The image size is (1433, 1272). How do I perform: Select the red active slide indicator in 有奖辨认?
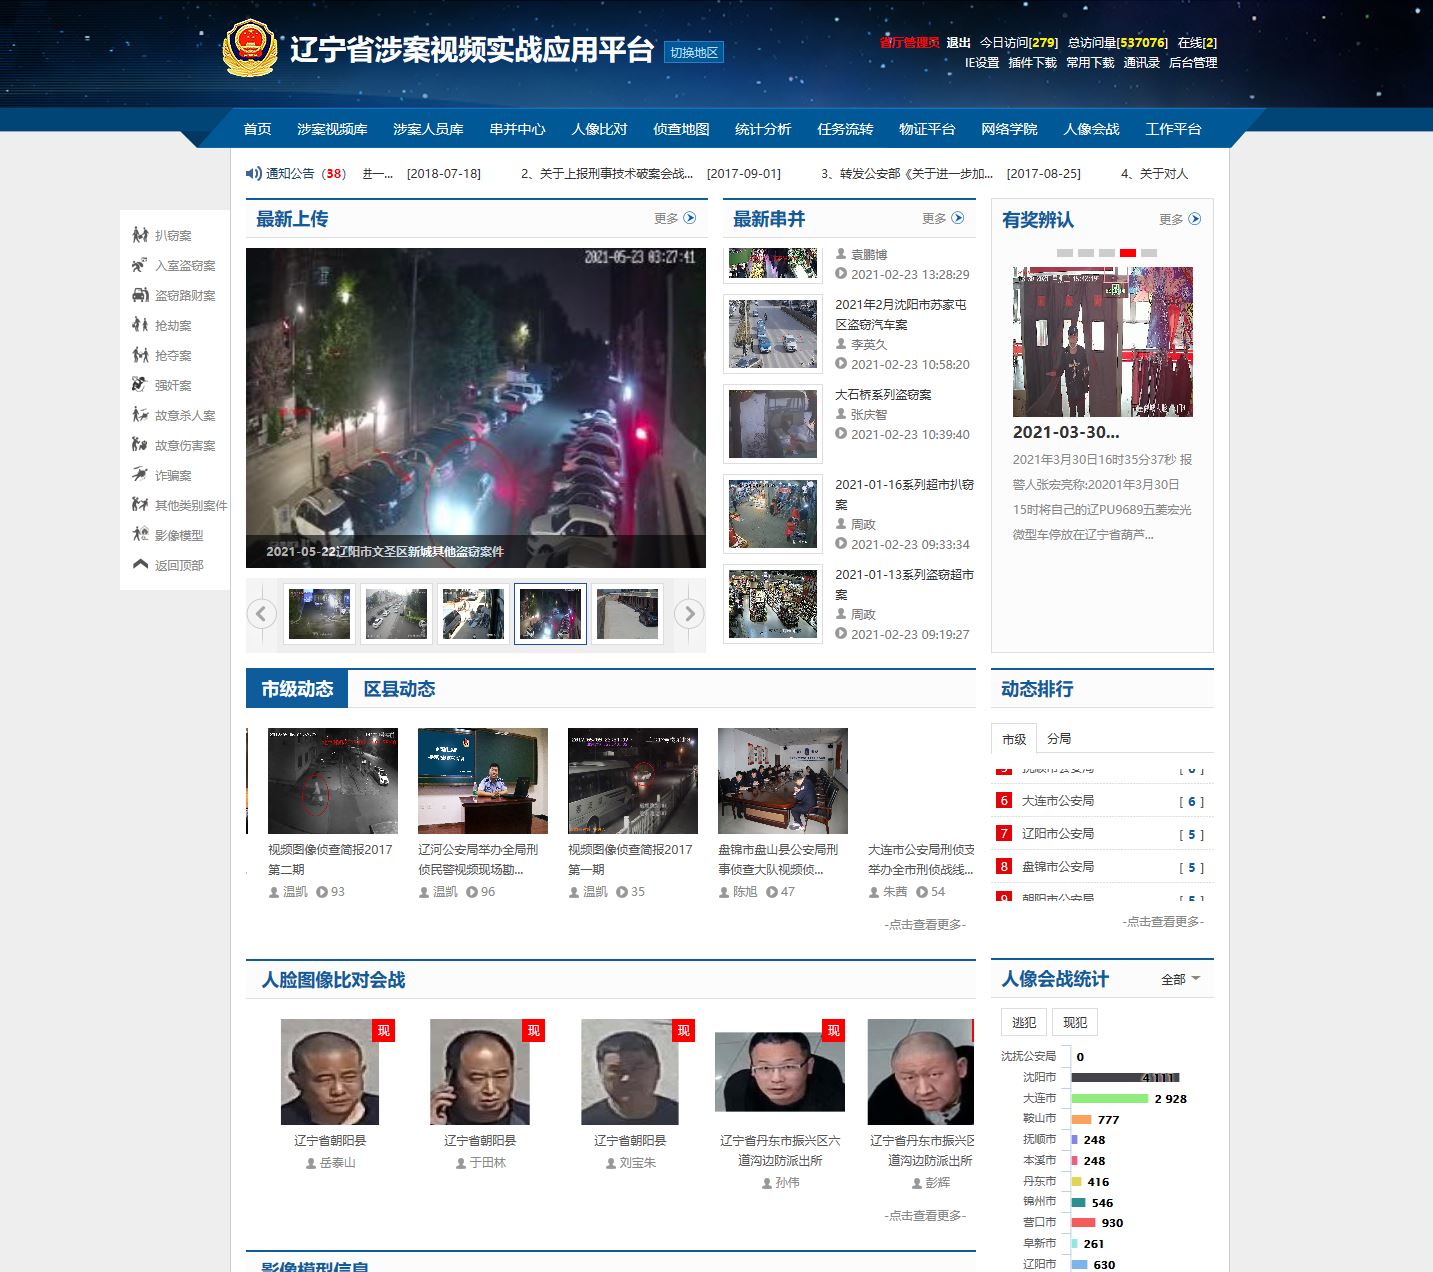[x=1128, y=253]
